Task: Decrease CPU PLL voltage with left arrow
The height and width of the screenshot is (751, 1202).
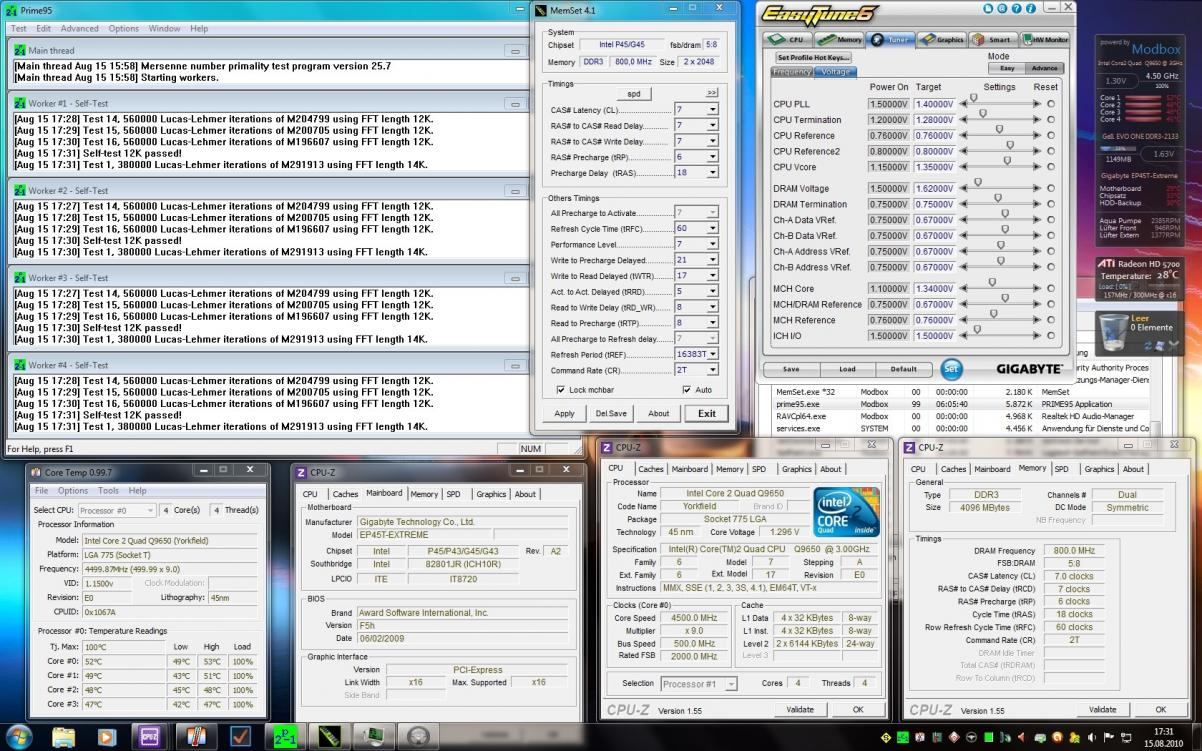Action: coord(963,104)
